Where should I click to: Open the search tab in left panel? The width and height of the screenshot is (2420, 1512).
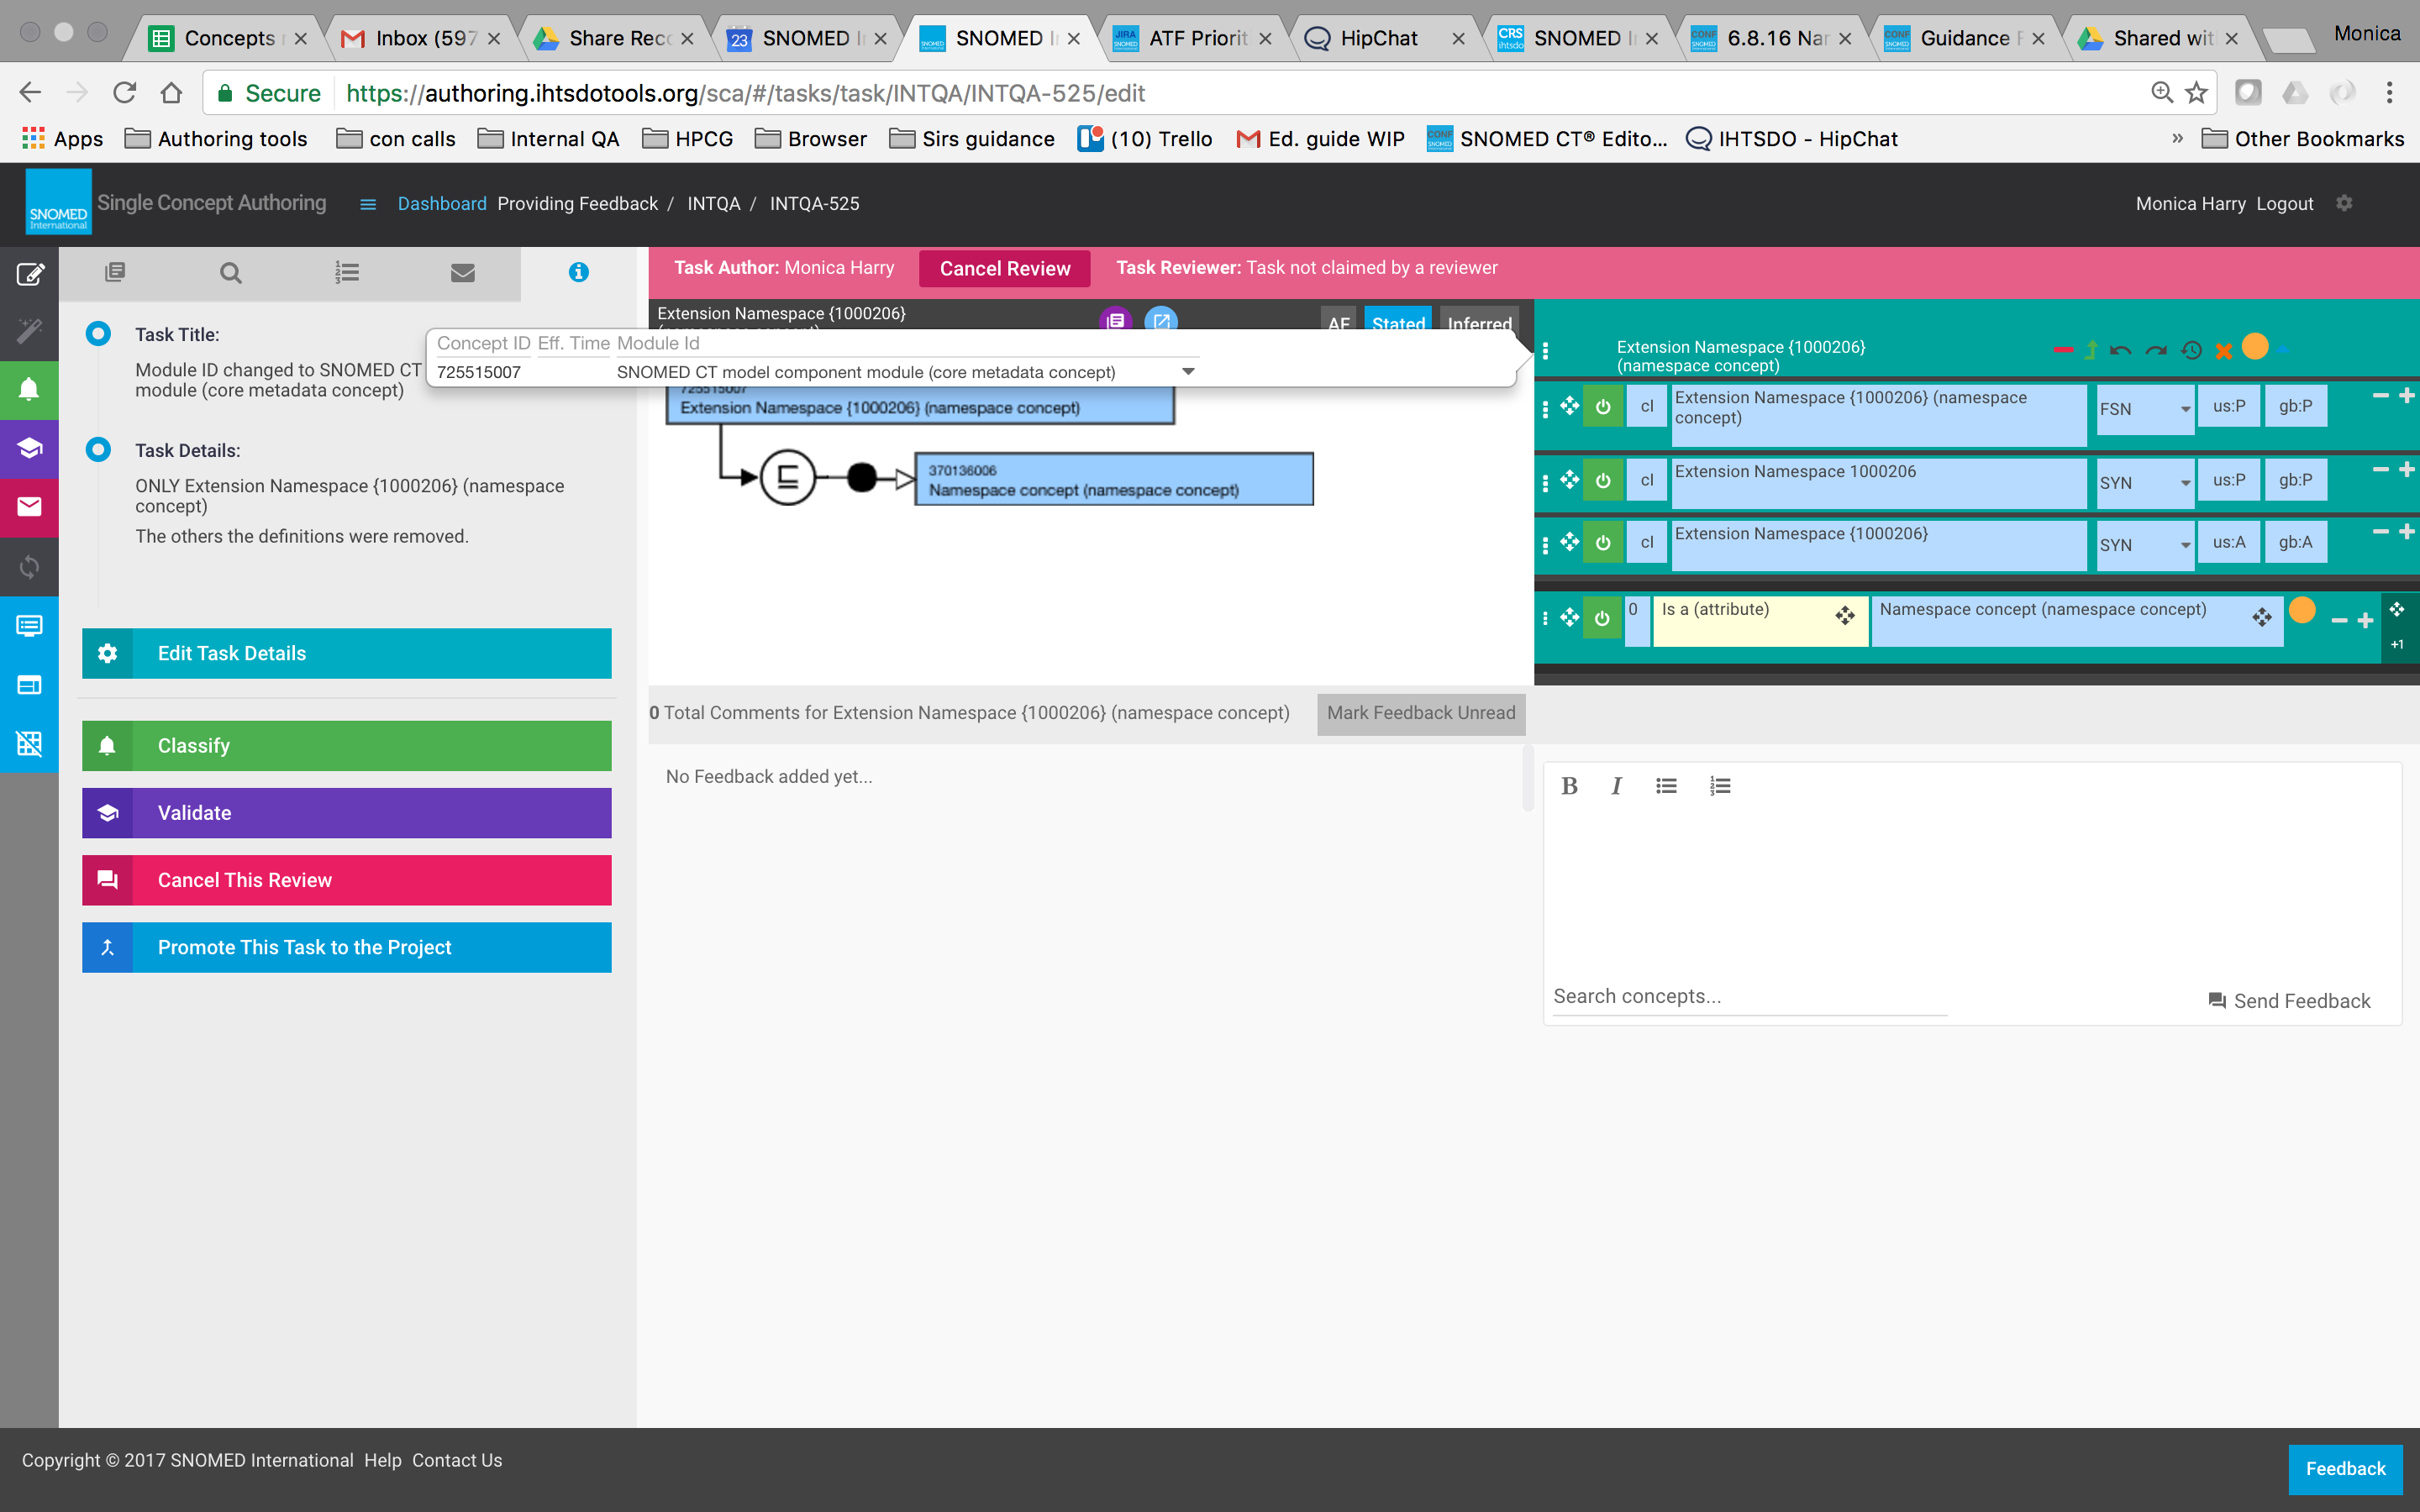(230, 272)
